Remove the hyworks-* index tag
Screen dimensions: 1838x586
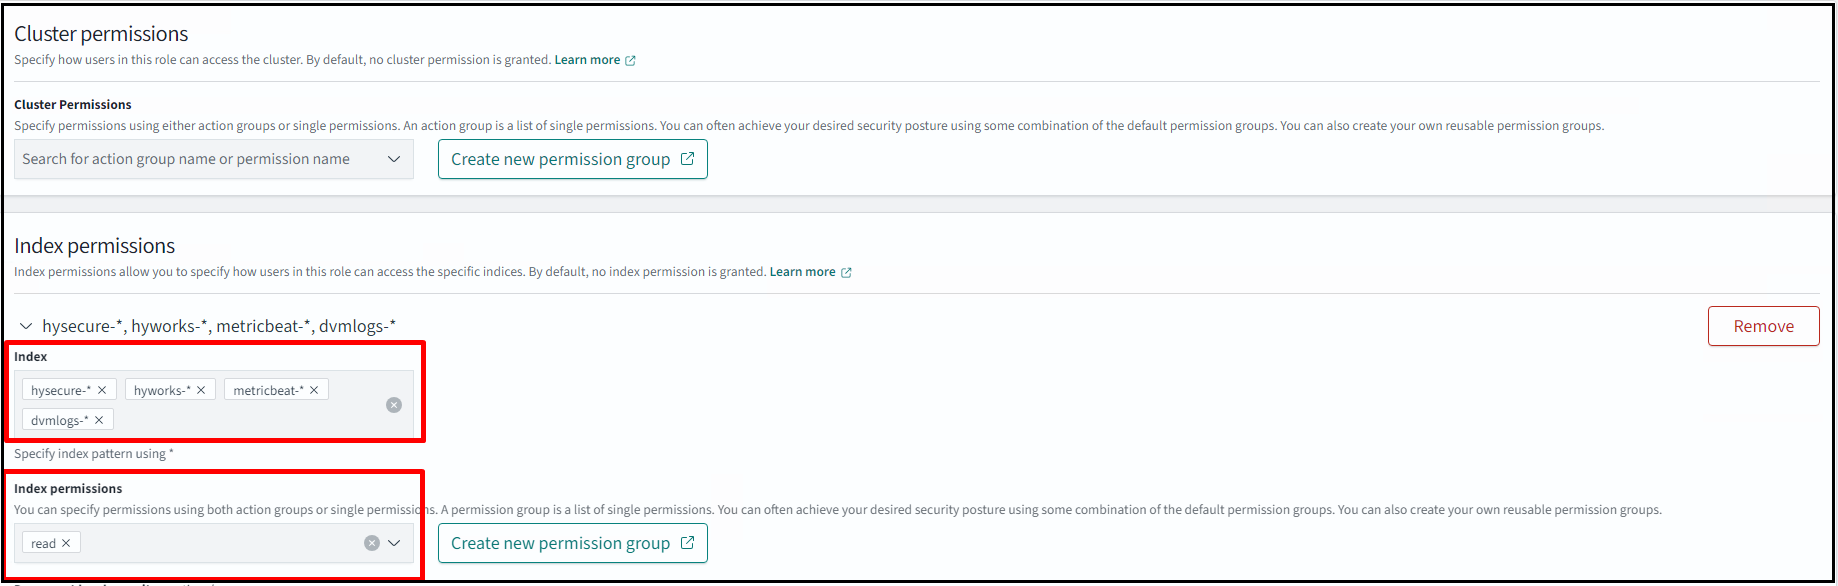click(x=201, y=390)
